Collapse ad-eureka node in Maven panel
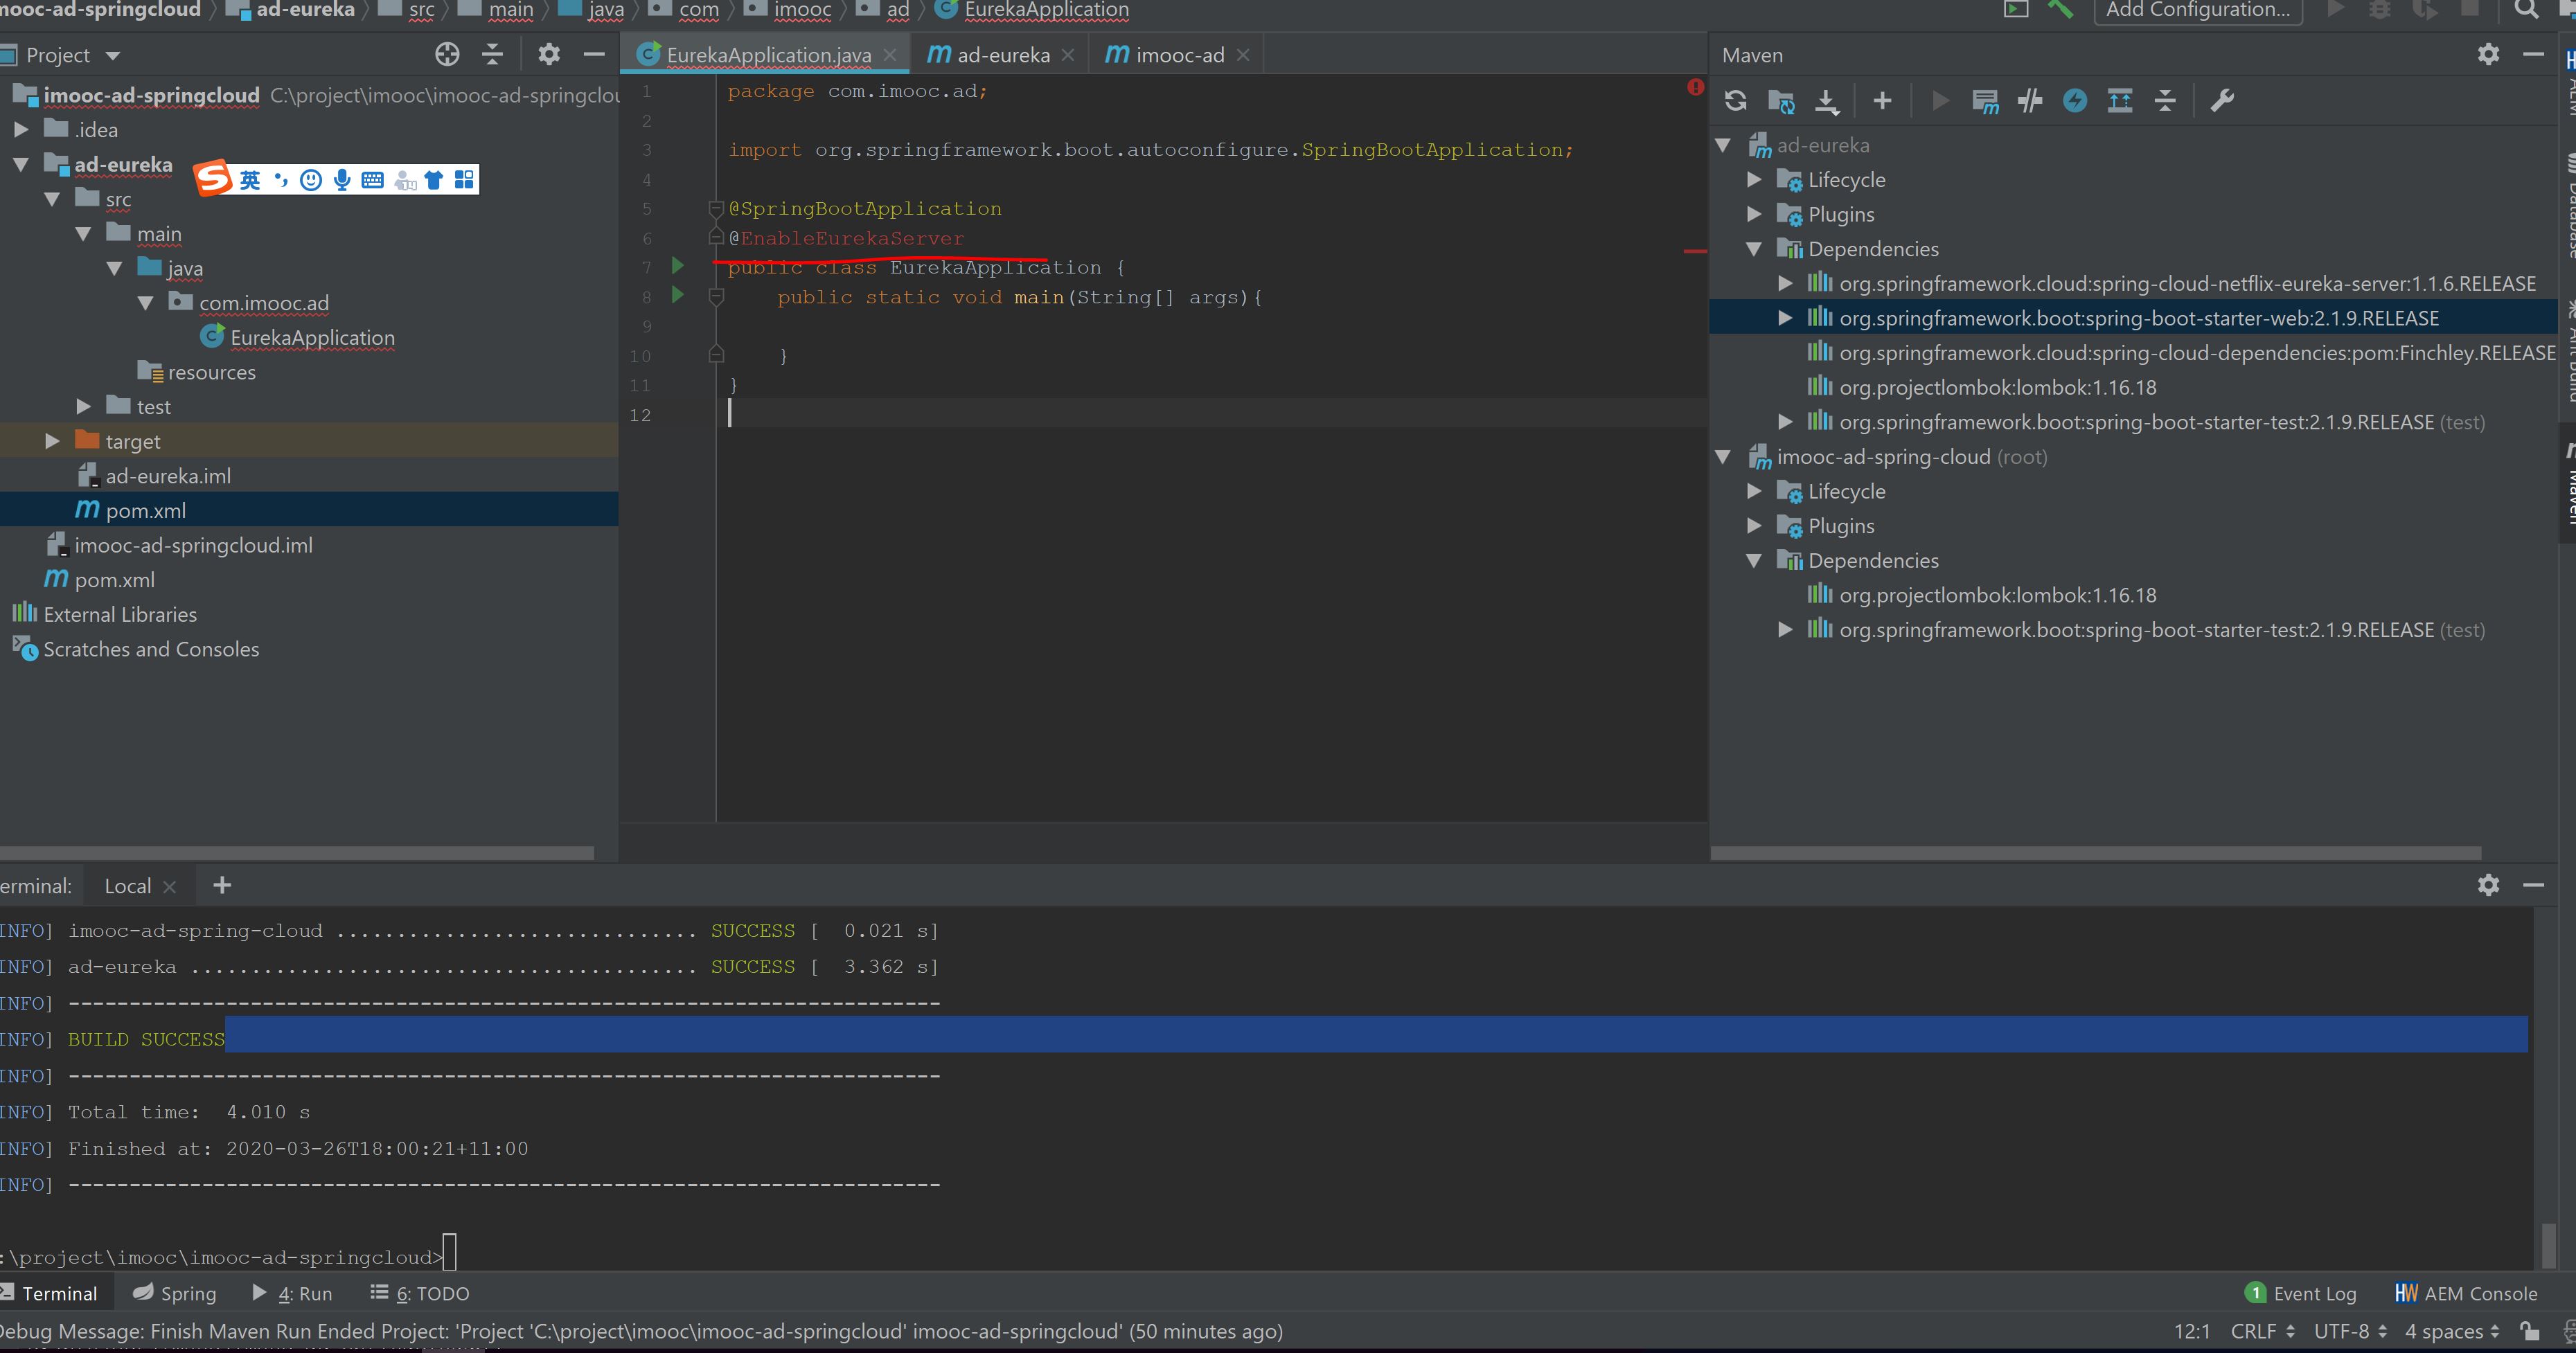 [1723, 145]
